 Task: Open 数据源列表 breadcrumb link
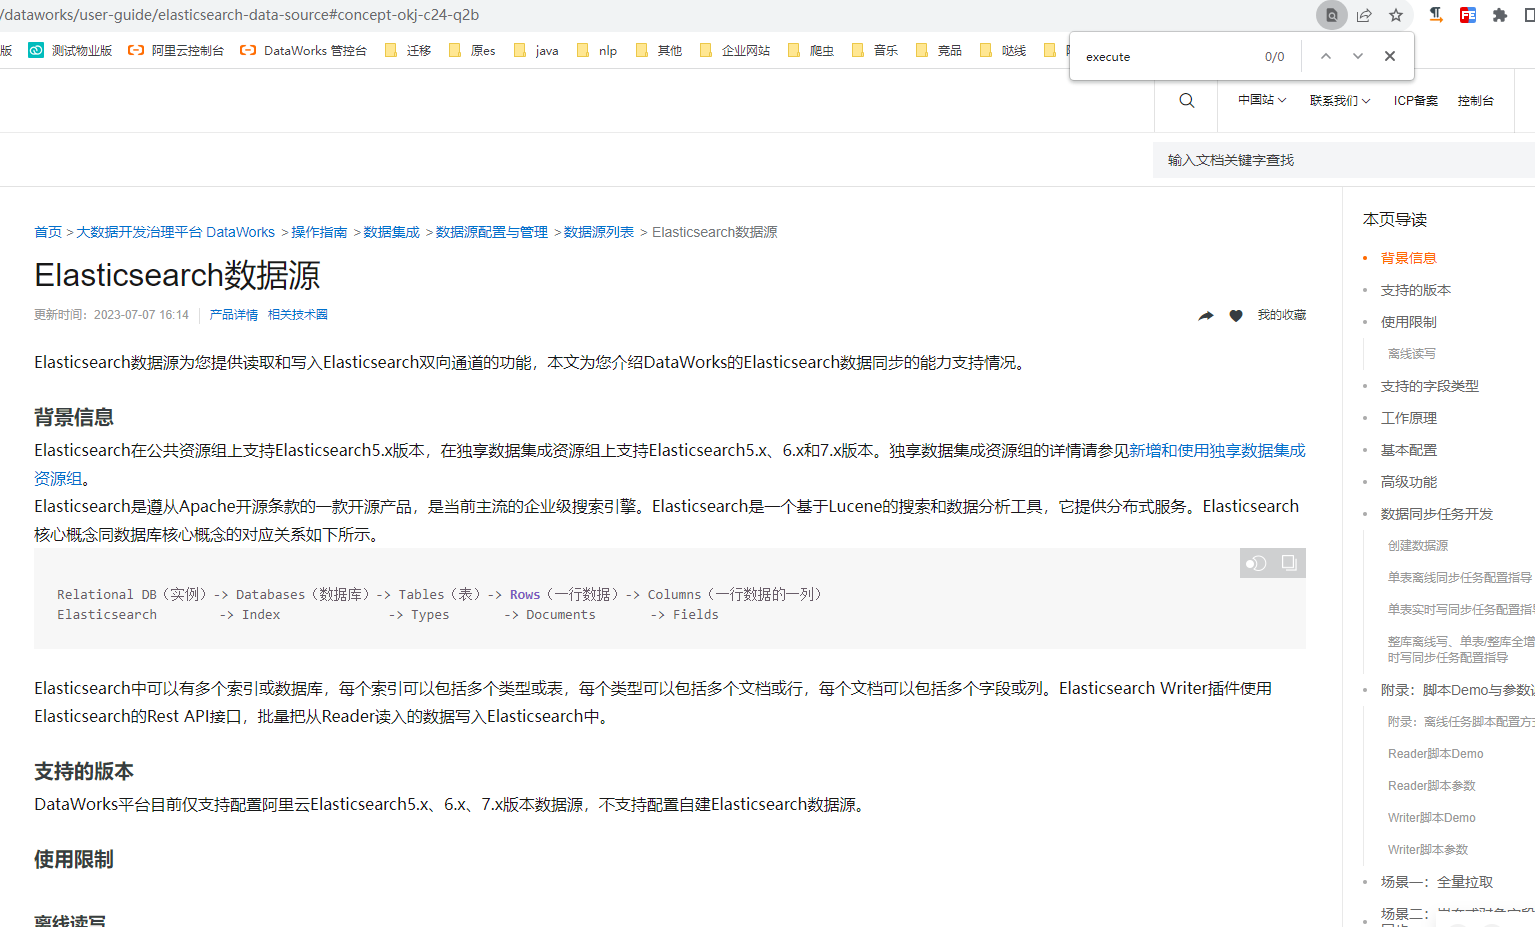[x=599, y=232]
